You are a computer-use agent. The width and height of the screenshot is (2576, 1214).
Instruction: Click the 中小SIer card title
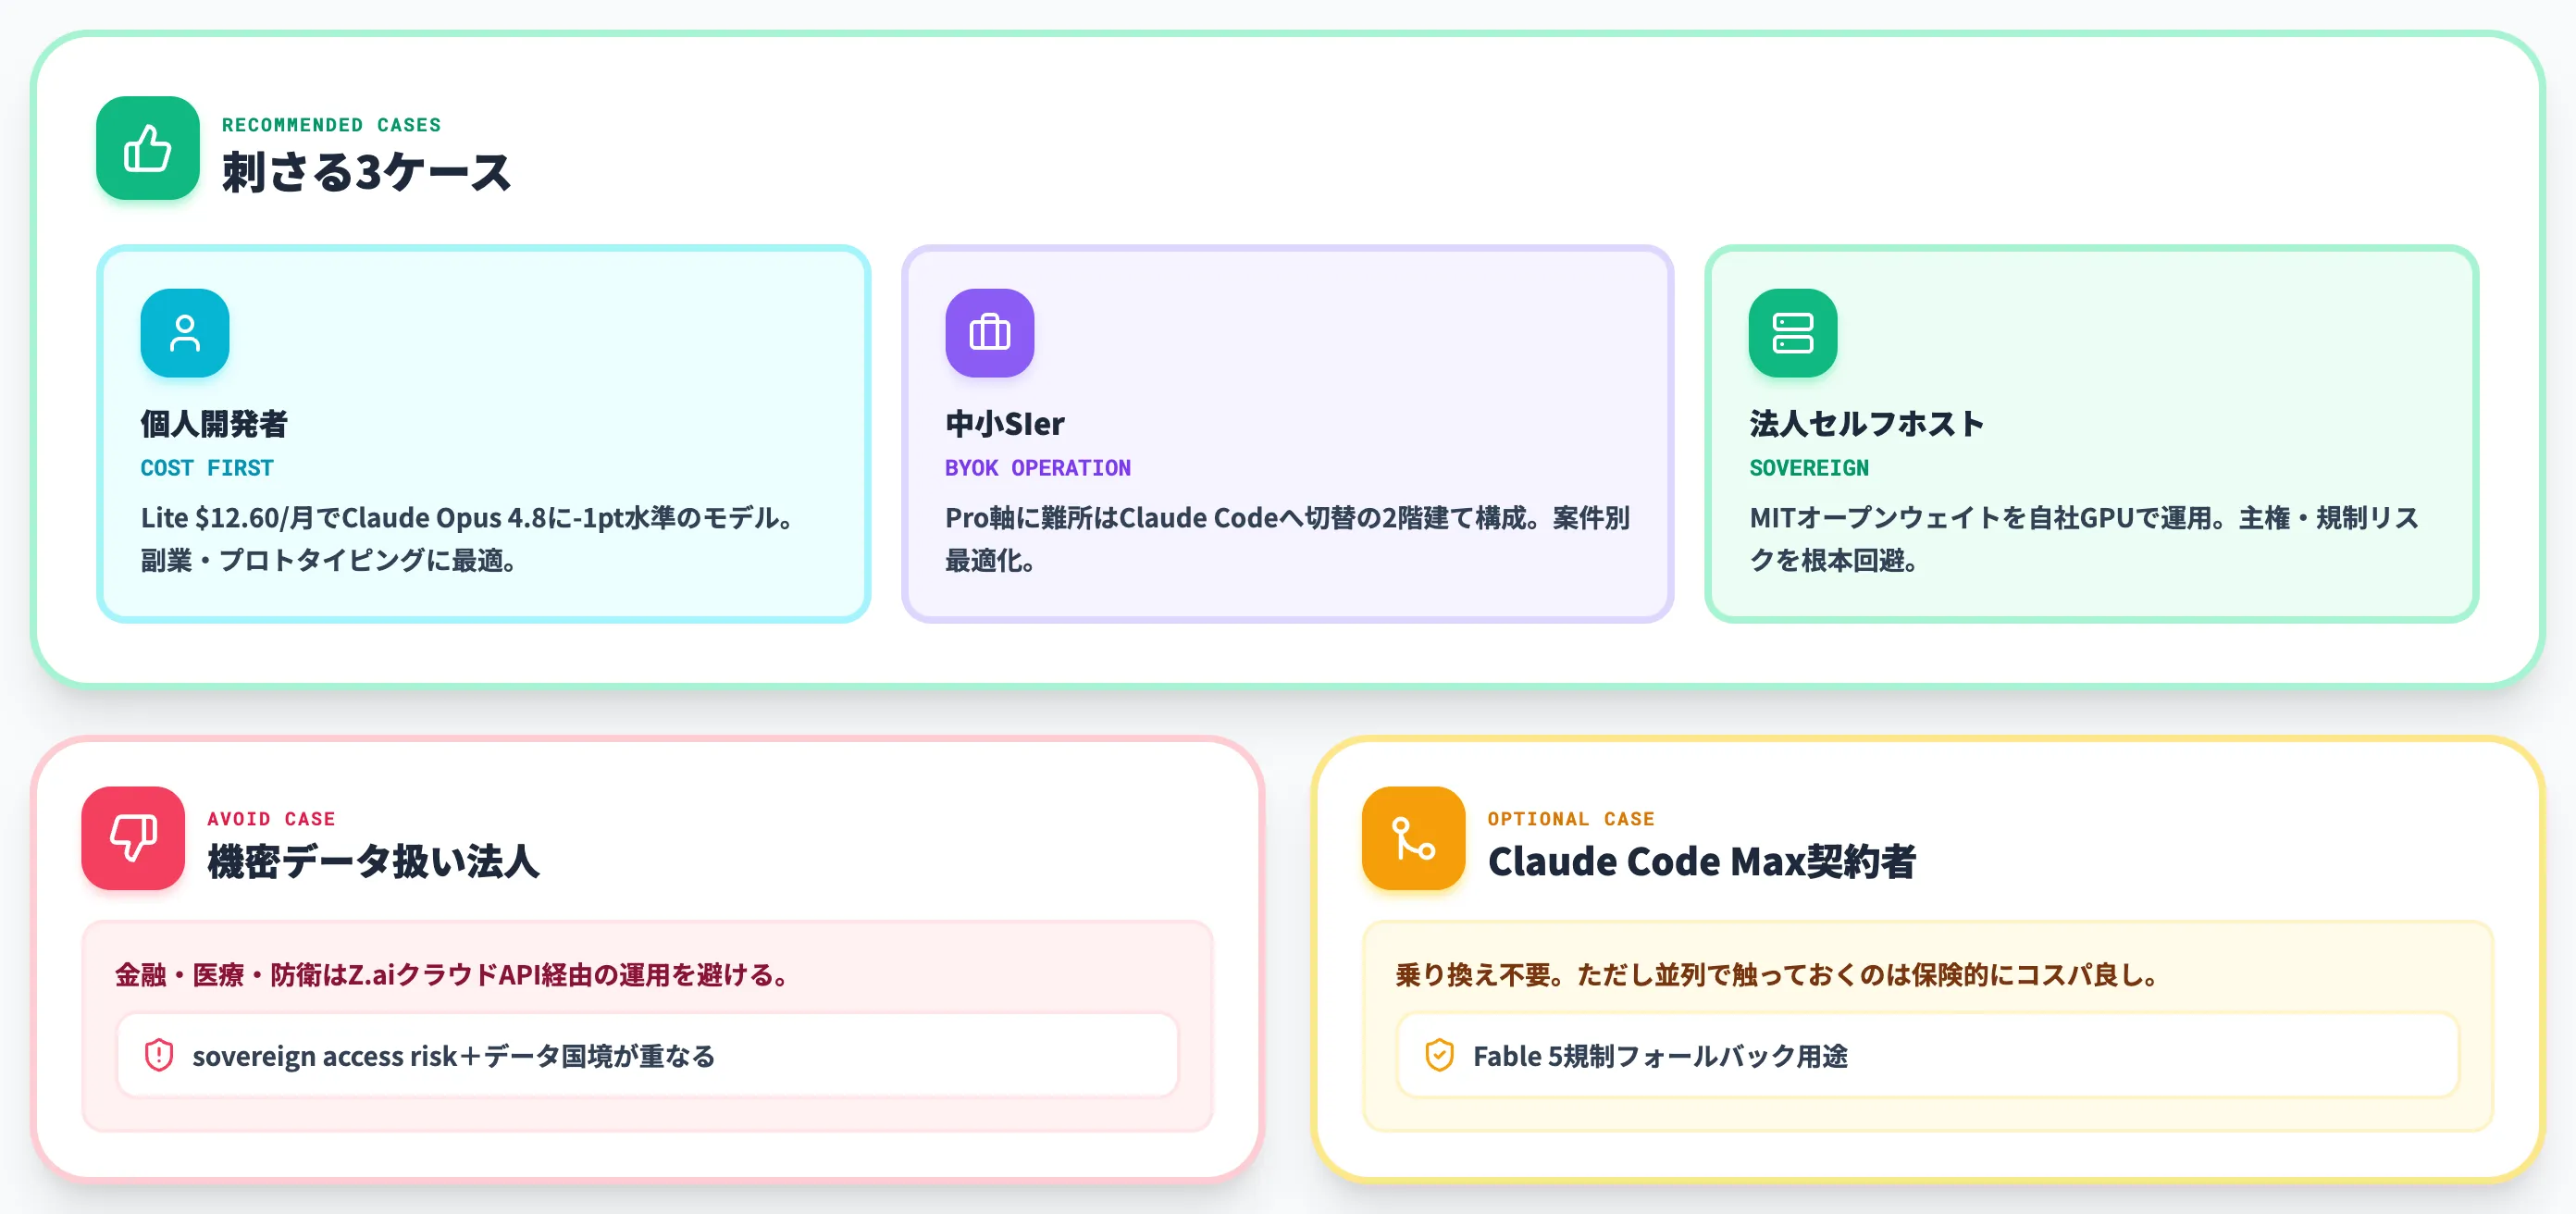pos(1005,424)
